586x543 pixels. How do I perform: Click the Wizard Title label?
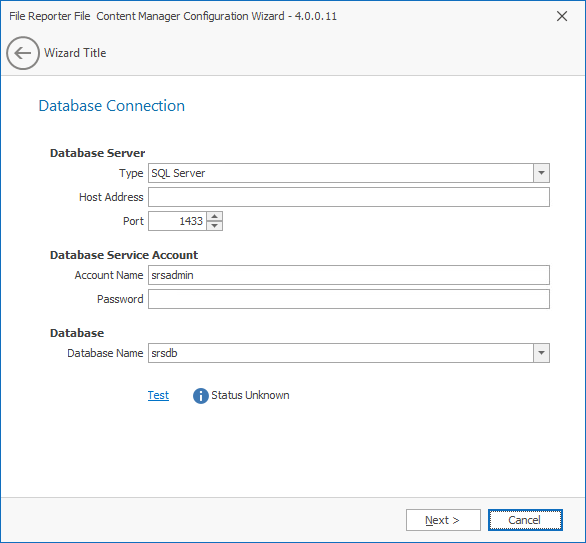pos(75,53)
